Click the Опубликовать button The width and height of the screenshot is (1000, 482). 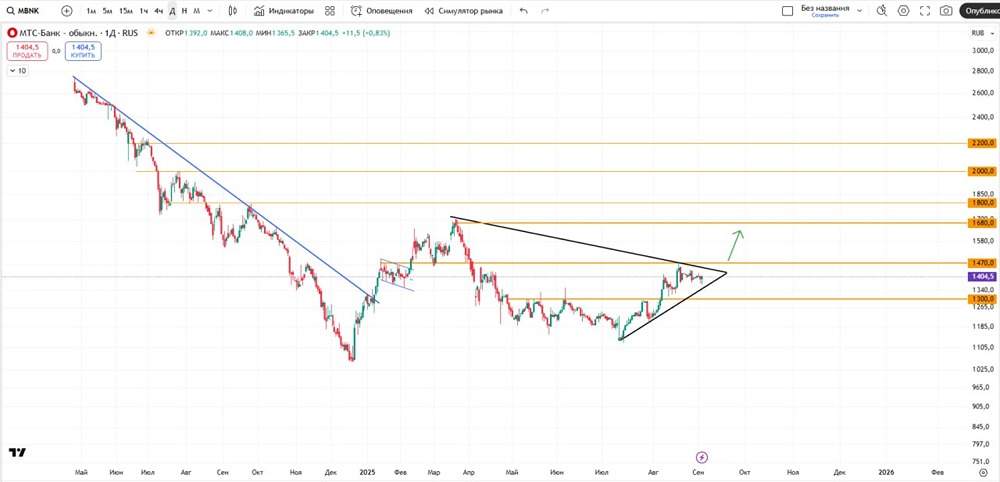click(x=980, y=11)
